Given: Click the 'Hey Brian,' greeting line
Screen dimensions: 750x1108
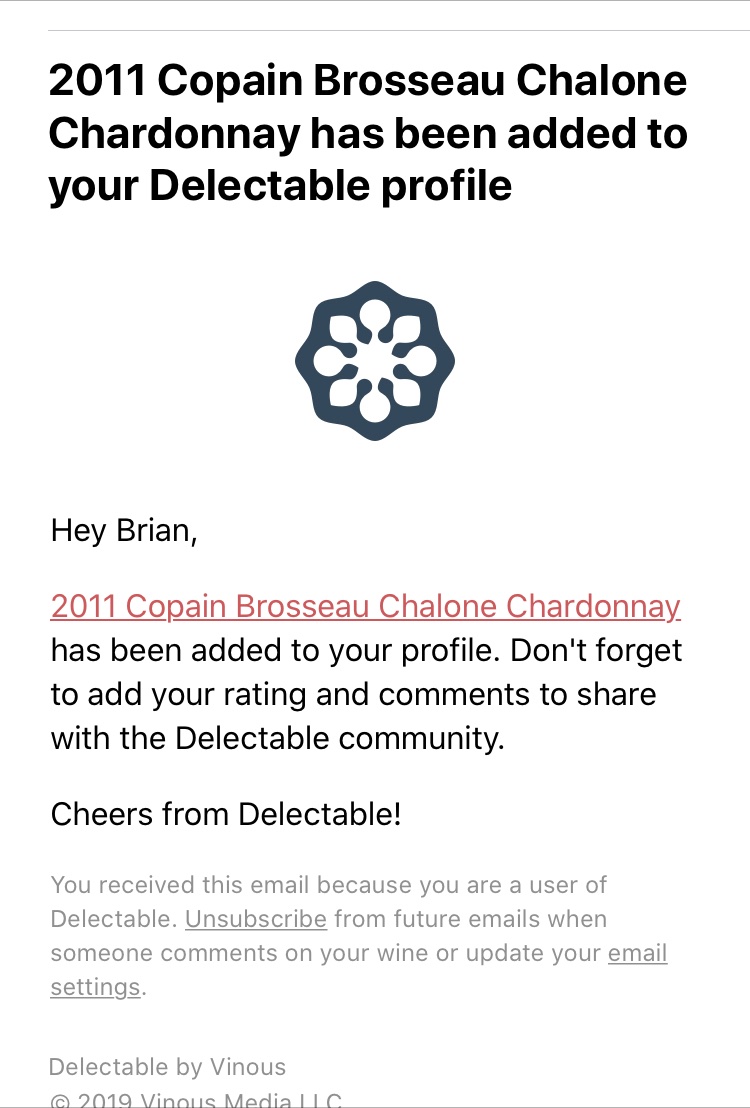Looking at the screenshot, I should (x=124, y=530).
